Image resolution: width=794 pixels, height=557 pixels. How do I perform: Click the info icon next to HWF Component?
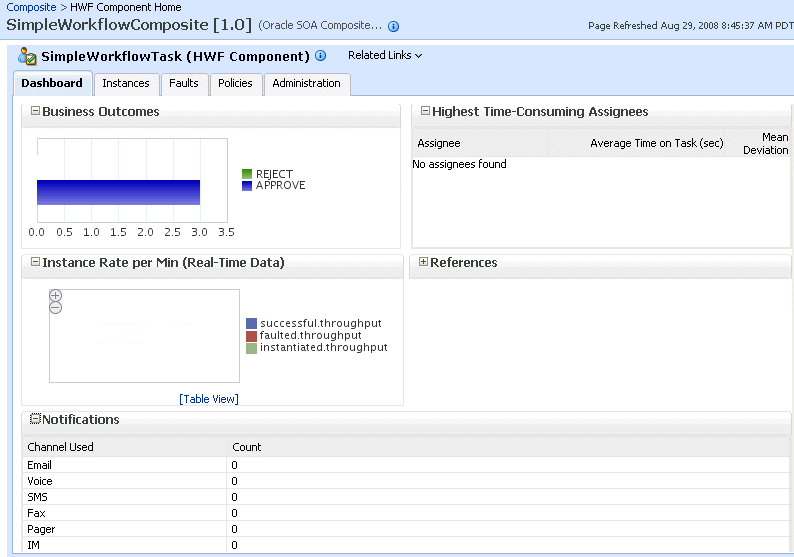tap(321, 57)
